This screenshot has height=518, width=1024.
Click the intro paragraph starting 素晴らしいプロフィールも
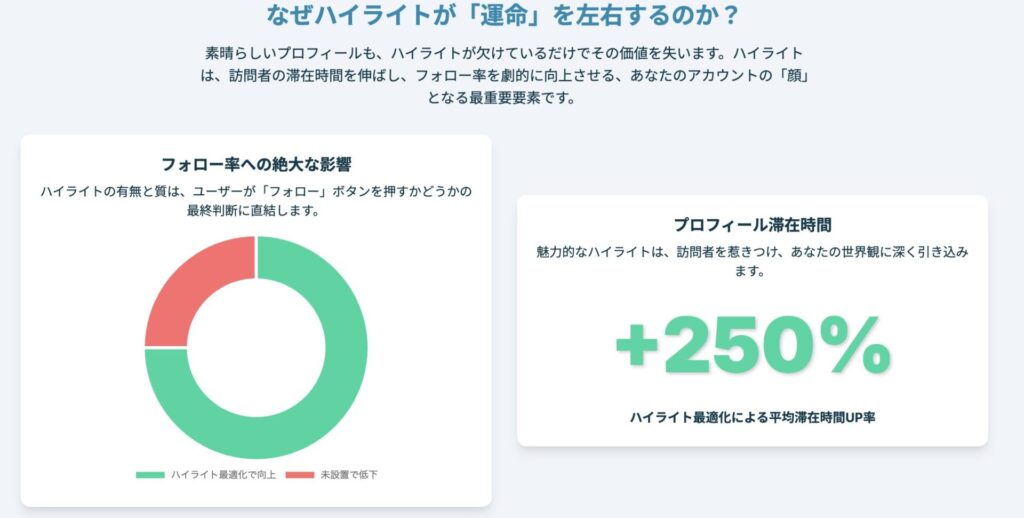click(x=504, y=76)
